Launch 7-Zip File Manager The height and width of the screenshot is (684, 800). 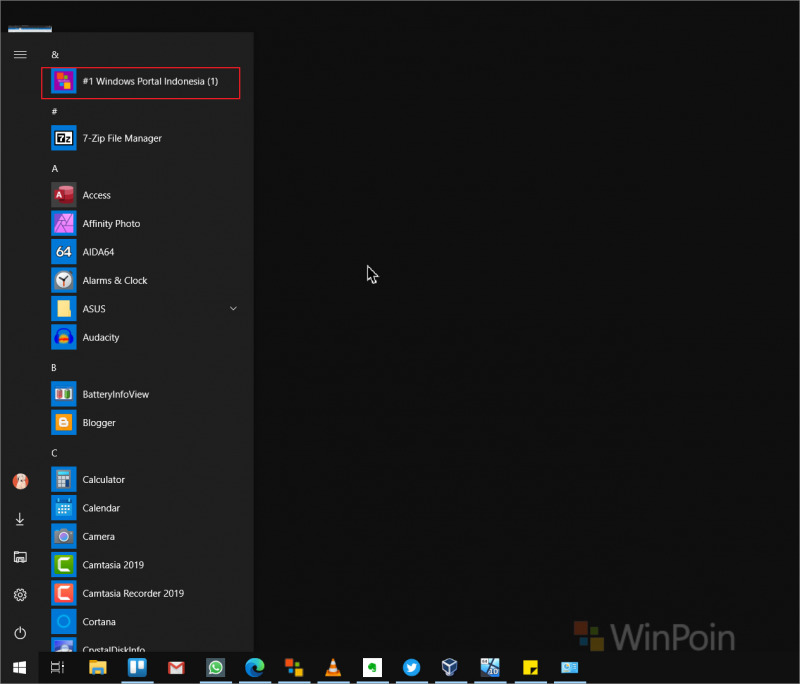tap(144, 138)
